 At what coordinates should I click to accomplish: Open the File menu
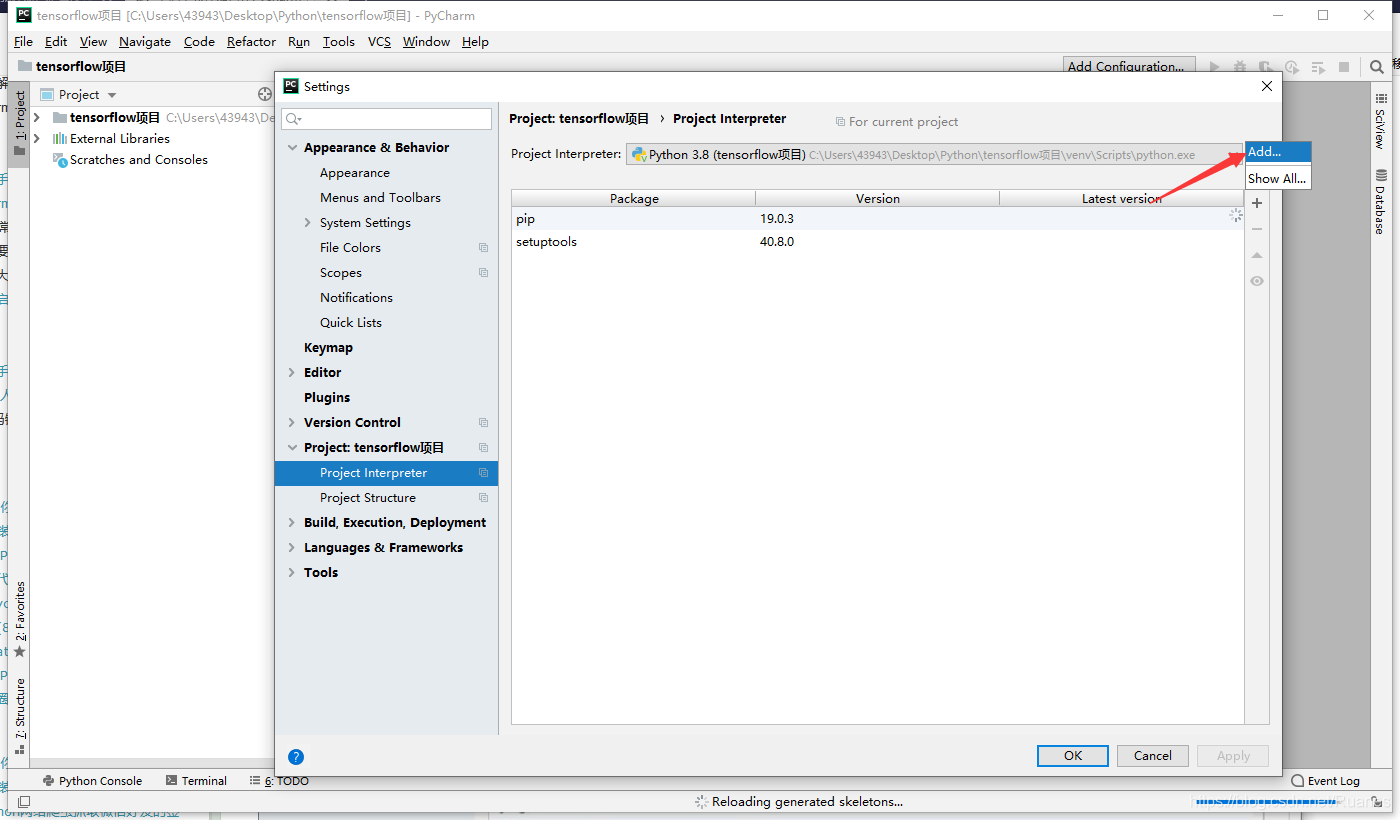(23, 42)
